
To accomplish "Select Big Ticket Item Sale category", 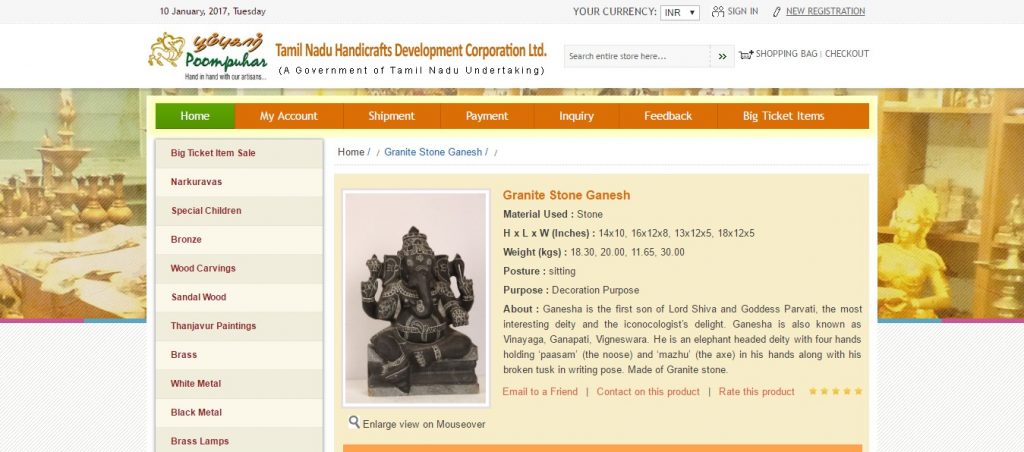I will tap(239, 153).
